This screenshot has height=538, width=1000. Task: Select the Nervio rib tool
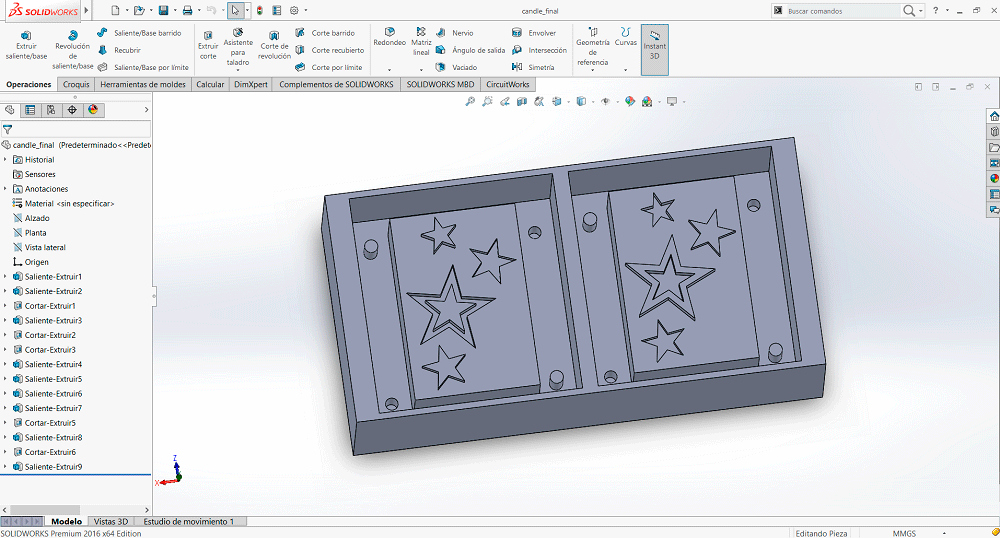[x=455, y=33]
